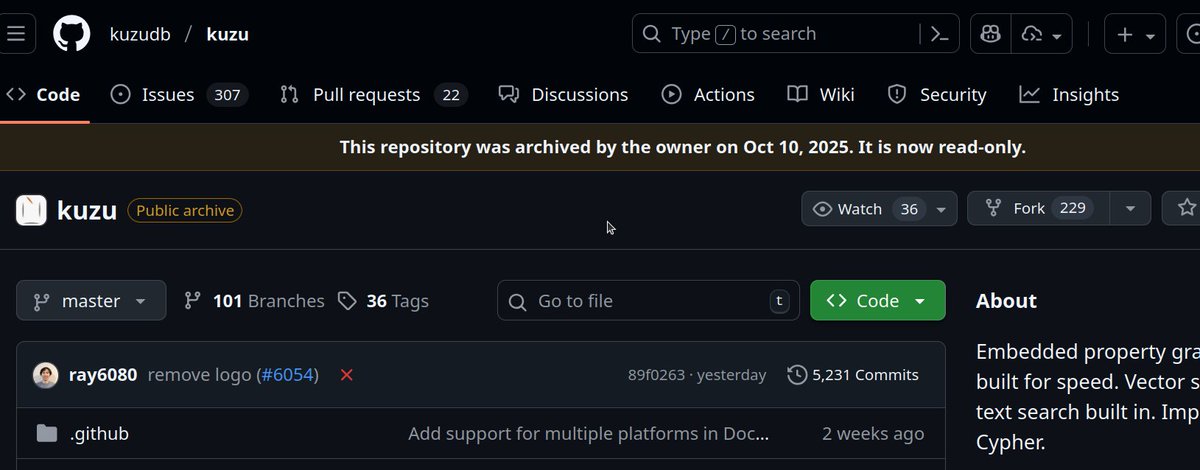The height and width of the screenshot is (470, 1200).
Task: Open the Copilot icon button
Action: pos(991,34)
